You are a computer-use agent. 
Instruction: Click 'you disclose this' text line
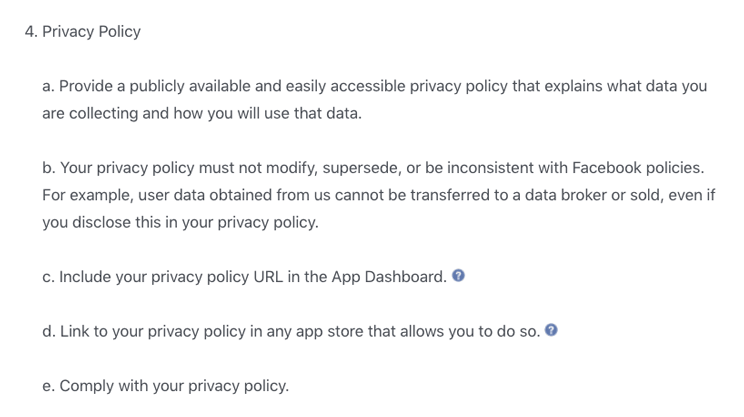101,222
